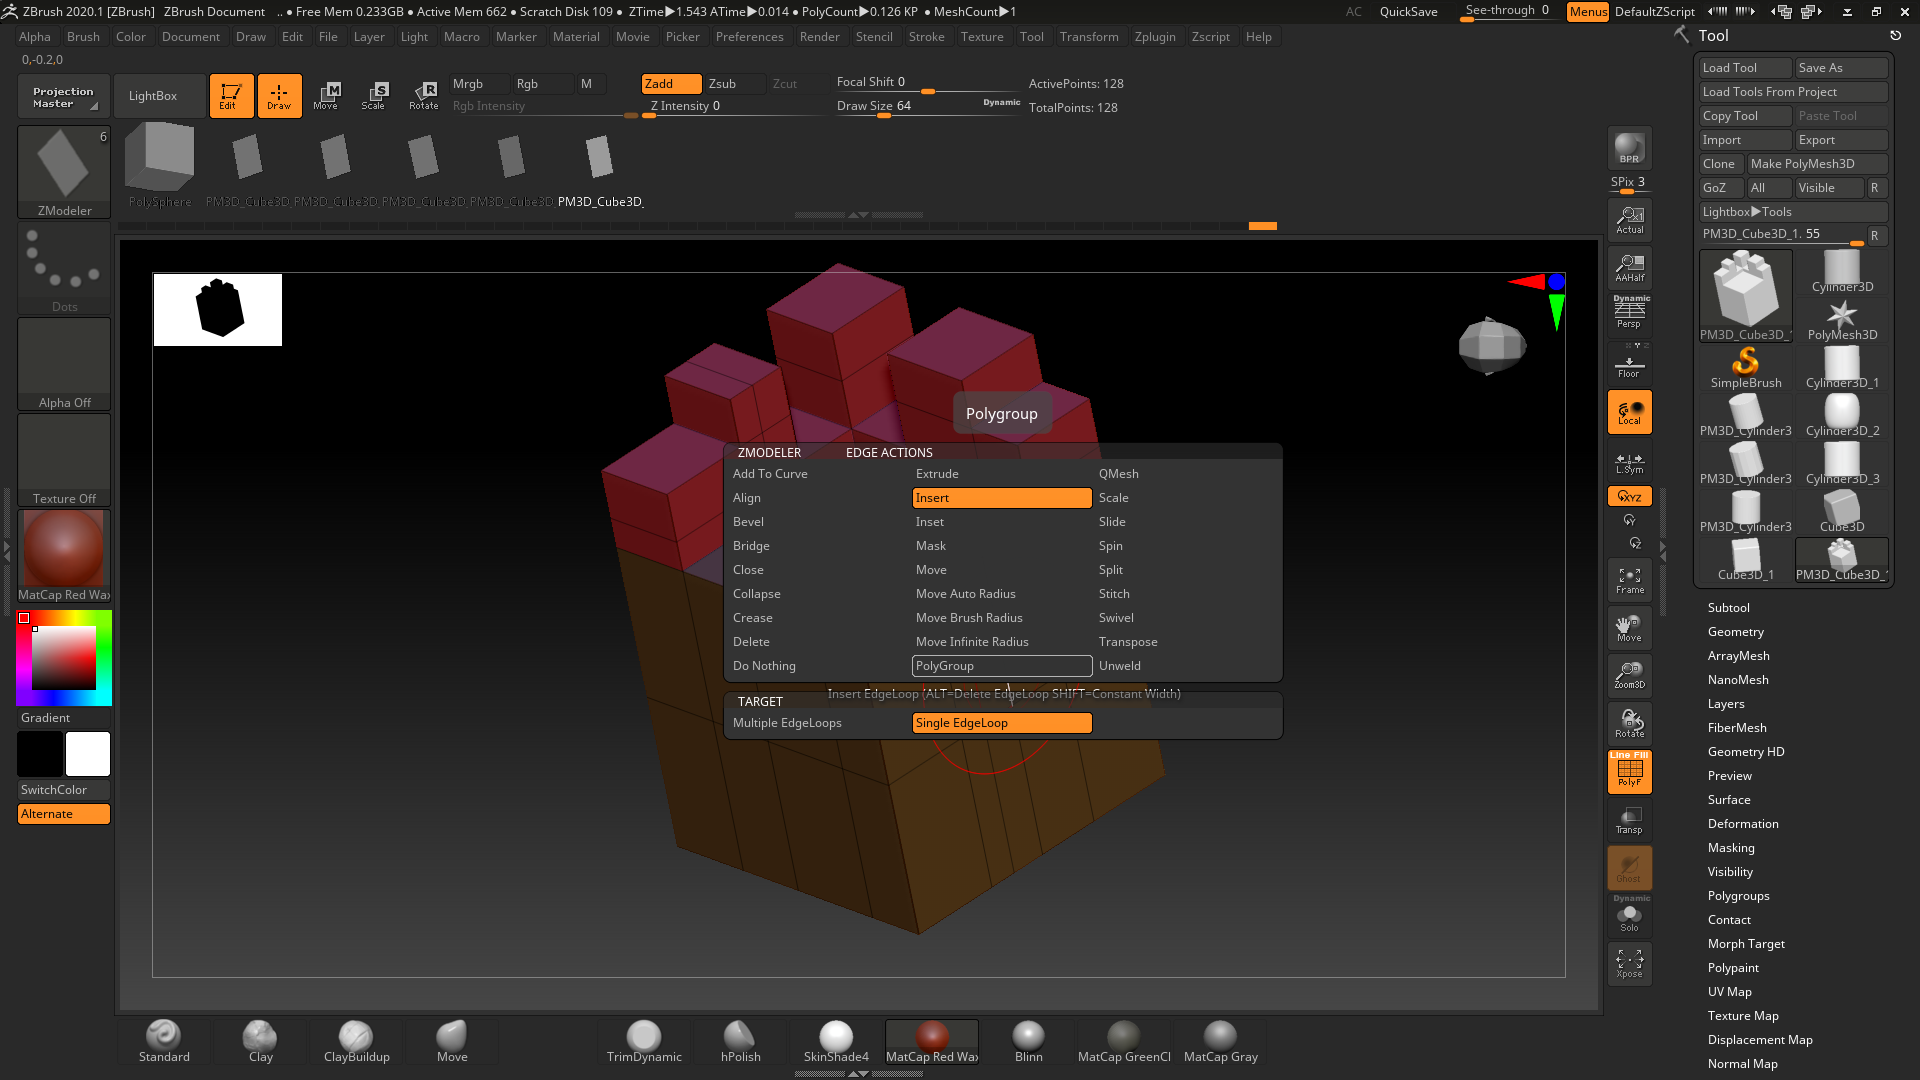Expand the Geometry section

tap(1736, 631)
